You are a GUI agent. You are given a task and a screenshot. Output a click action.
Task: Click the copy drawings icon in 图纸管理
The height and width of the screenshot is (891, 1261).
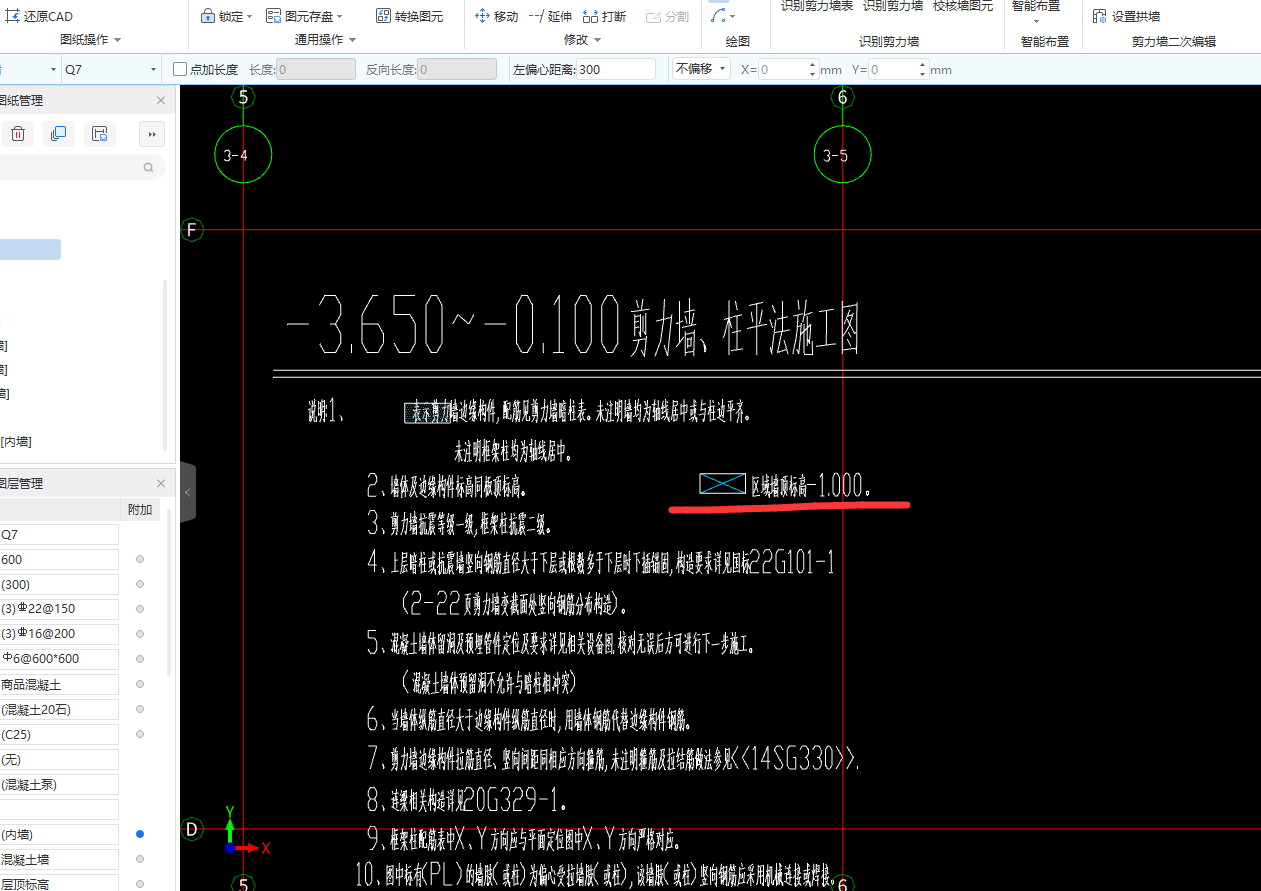(x=58, y=133)
